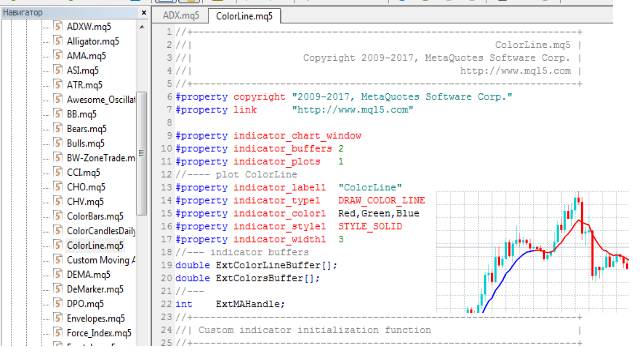Close the Навигатор panel
Image resolution: width=640 pixels, height=360 pixels.
(144, 13)
